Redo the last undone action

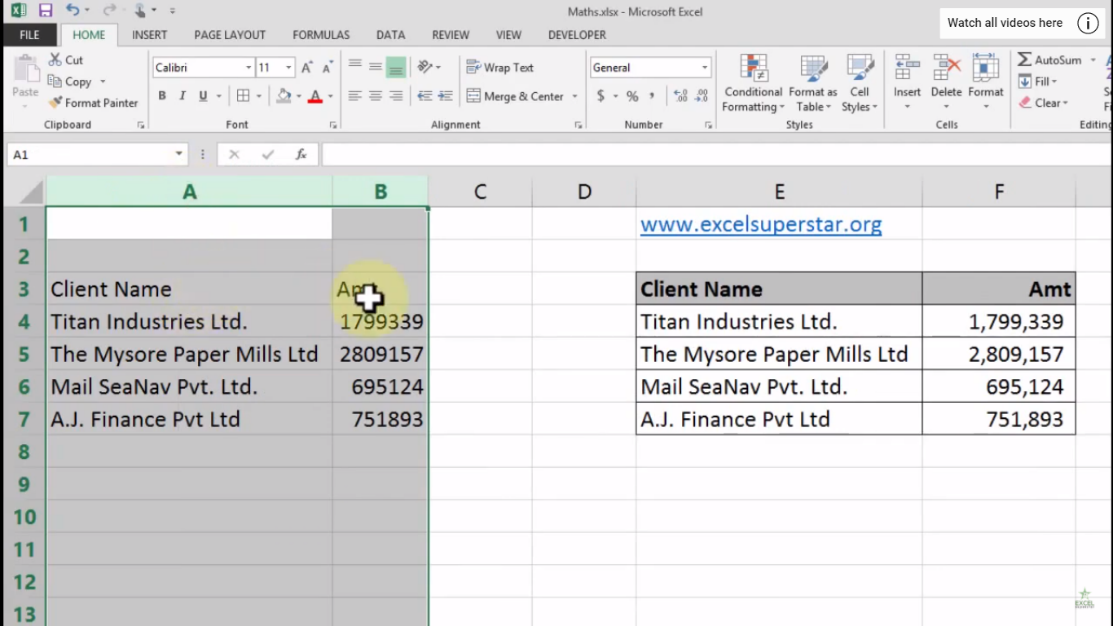point(109,10)
